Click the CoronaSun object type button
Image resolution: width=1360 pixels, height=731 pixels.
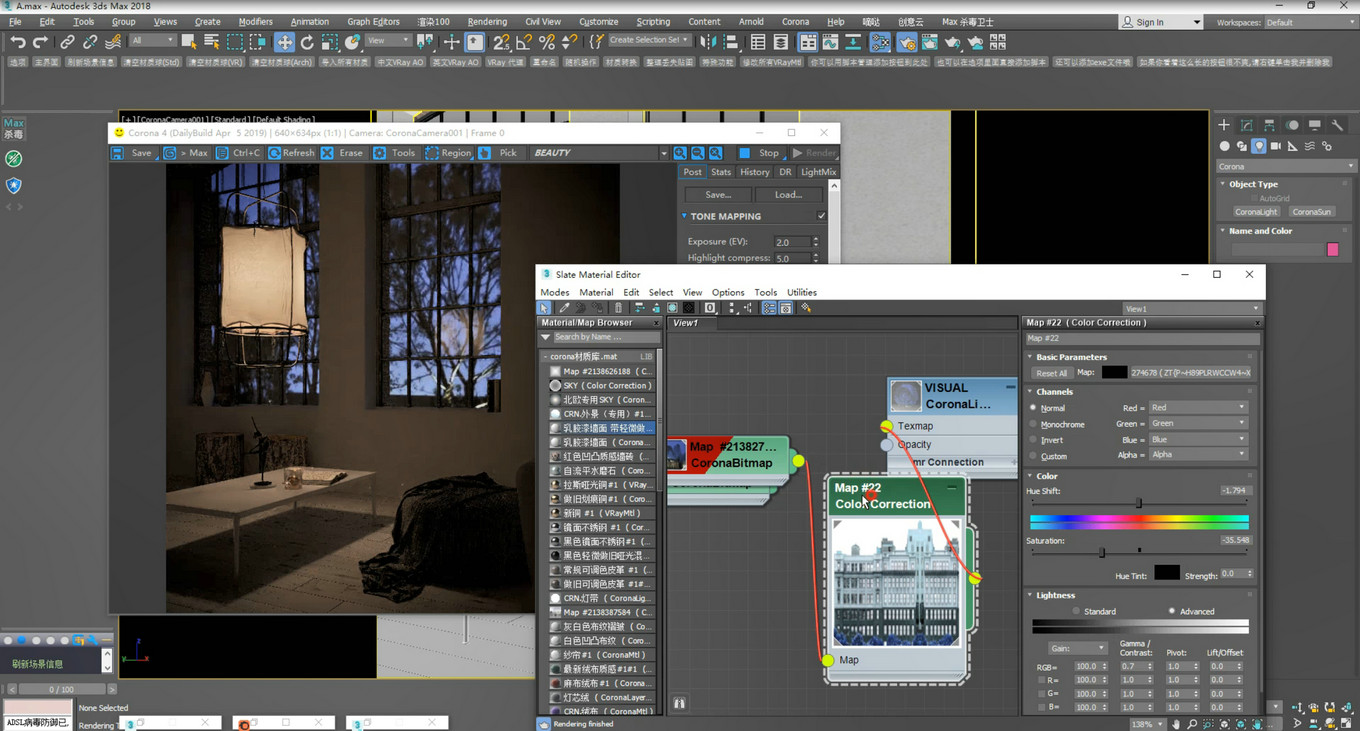tap(1311, 212)
